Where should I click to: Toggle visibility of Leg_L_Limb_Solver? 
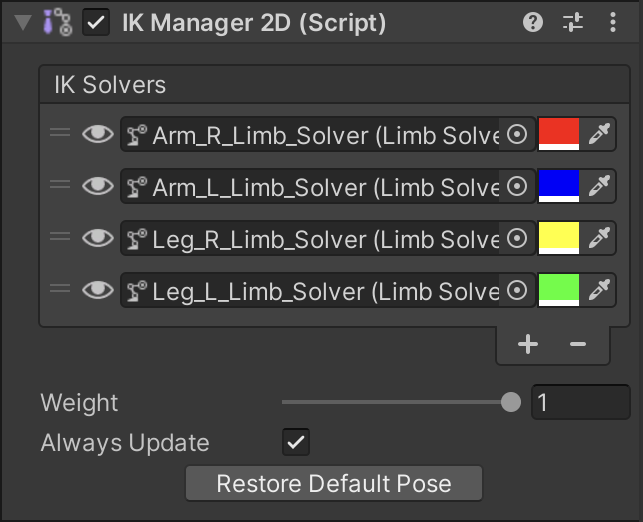pyautogui.click(x=97, y=290)
